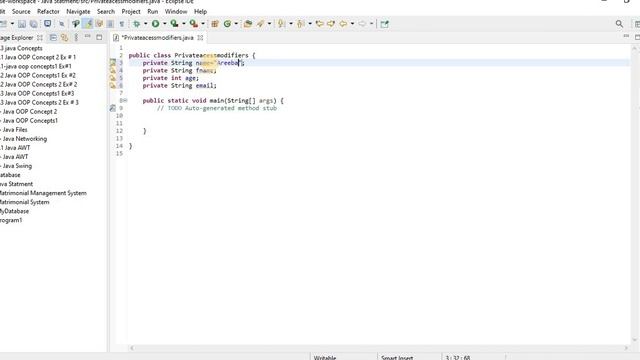Open the Run menu
The image size is (640, 360).
[x=153, y=11]
